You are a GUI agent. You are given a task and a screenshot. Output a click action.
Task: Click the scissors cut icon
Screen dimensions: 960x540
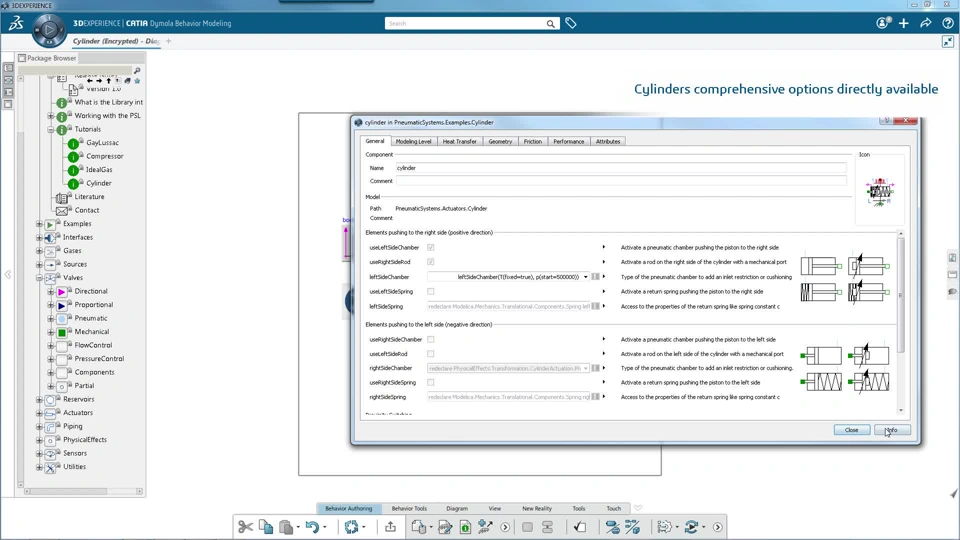pyautogui.click(x=246, y=527)
